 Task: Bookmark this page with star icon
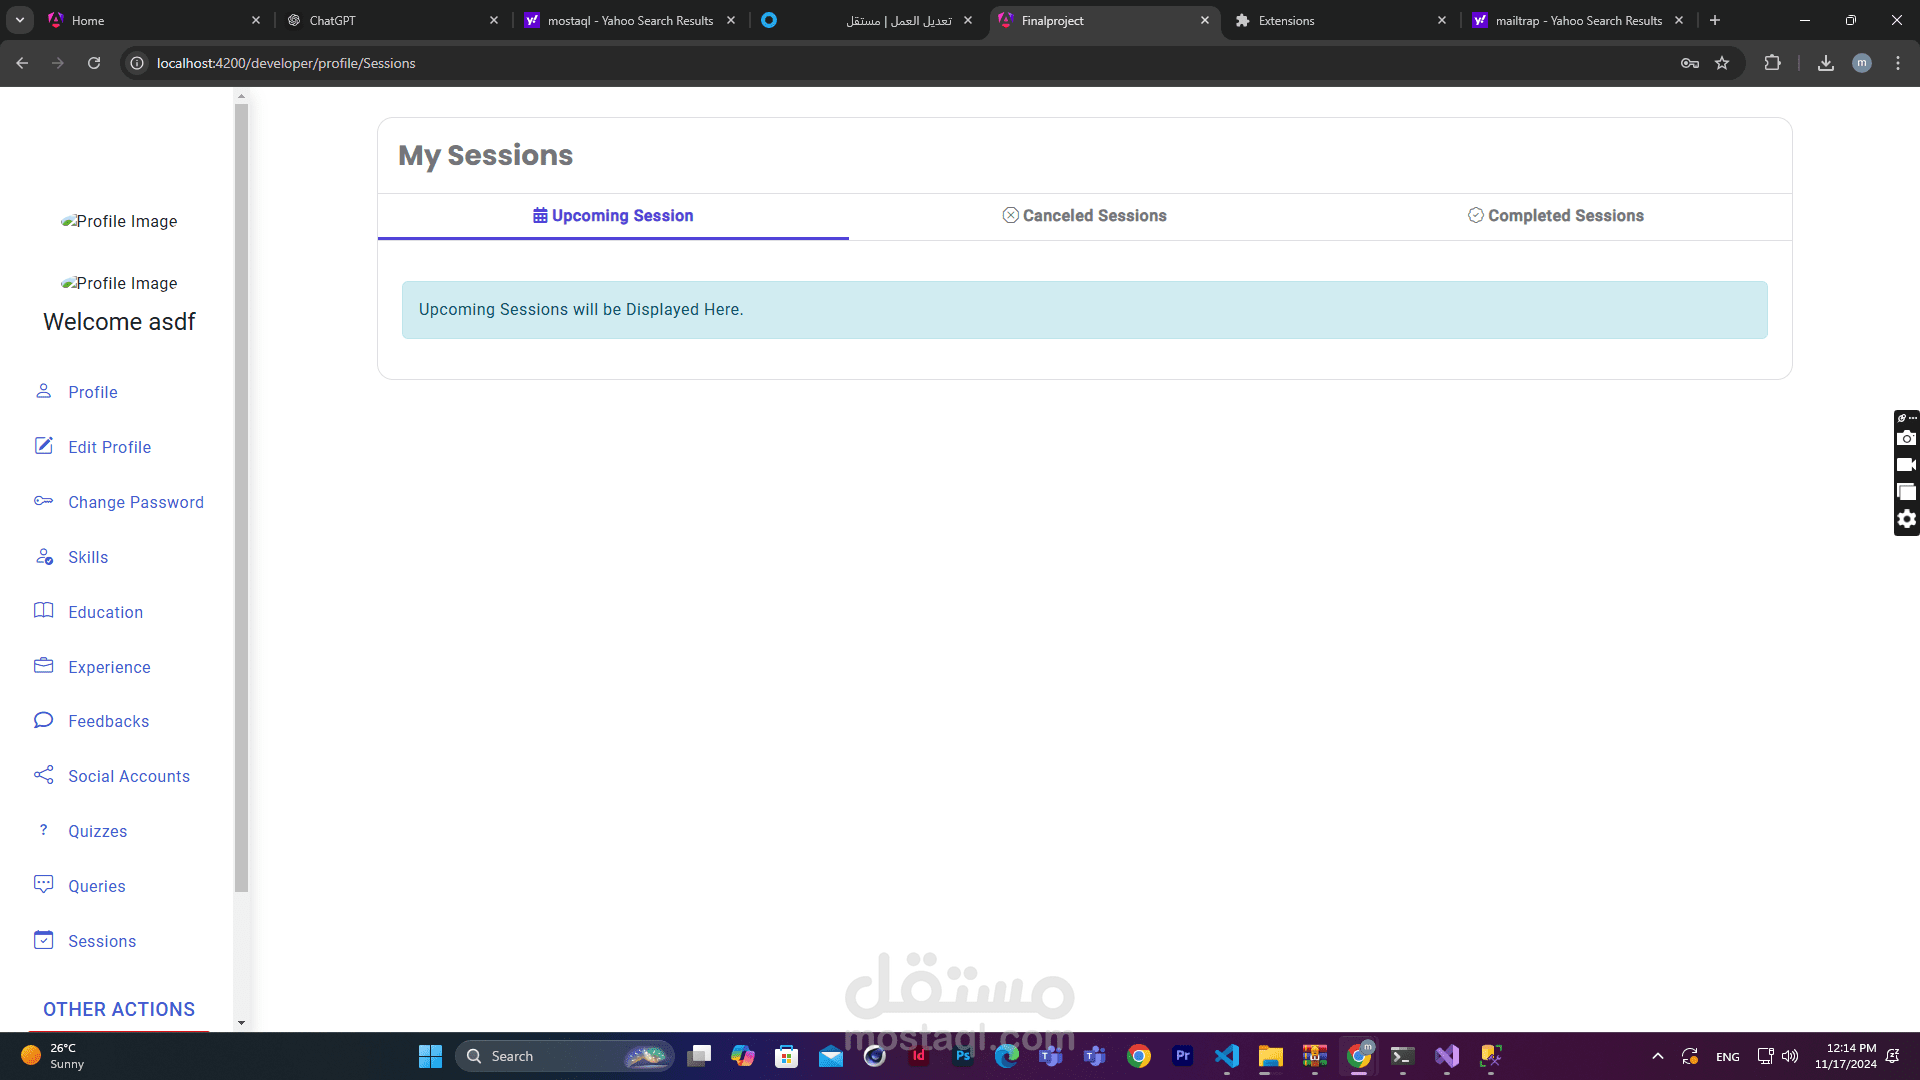pyautogui.click(x=1722, y=63)
